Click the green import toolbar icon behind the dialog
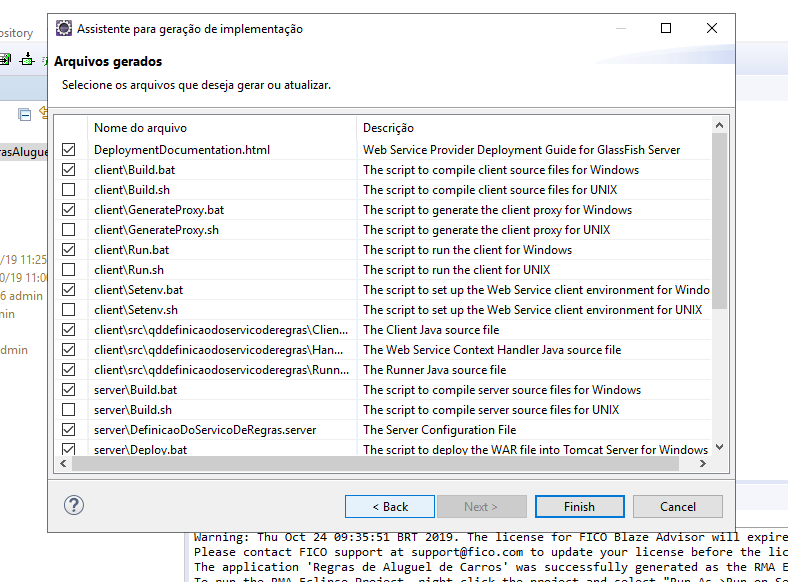 (x=5, y=59)
